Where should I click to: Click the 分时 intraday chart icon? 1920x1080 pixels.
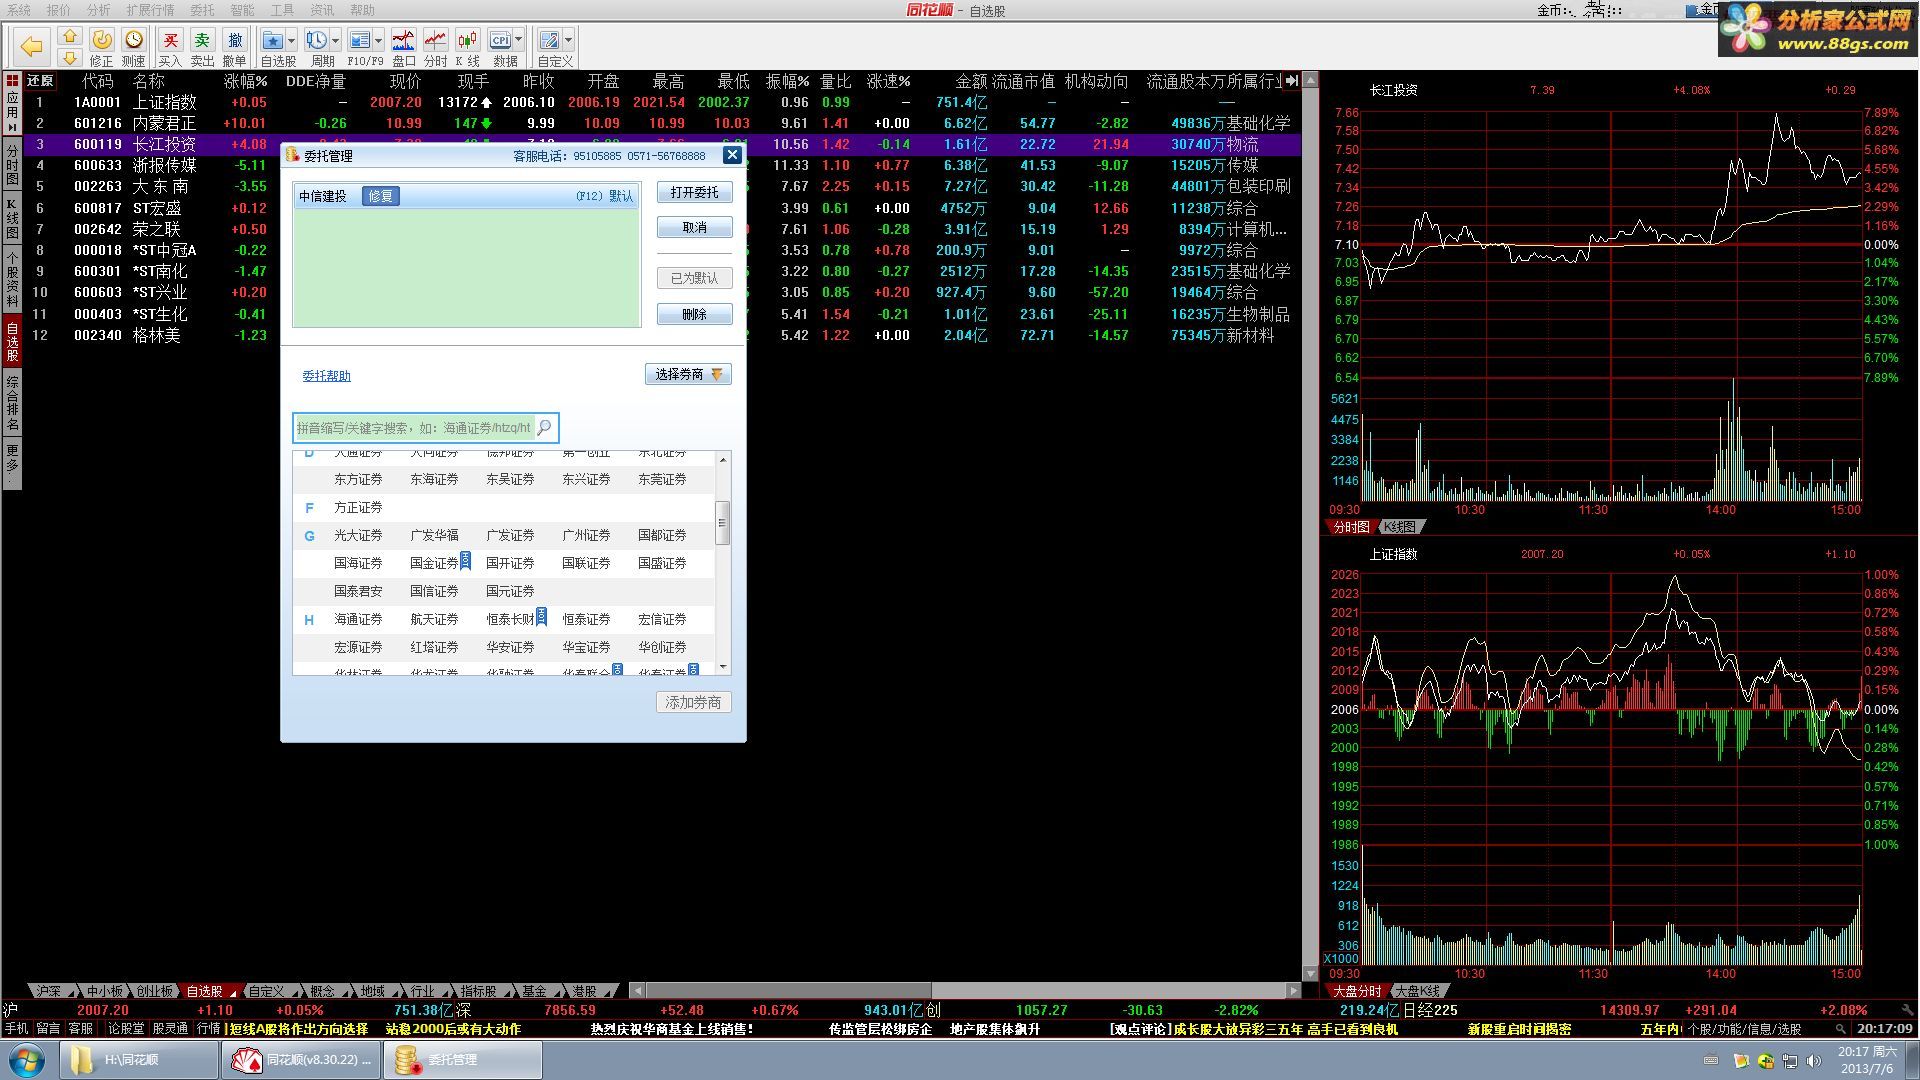pyautogui.click(x=435, y=40)
